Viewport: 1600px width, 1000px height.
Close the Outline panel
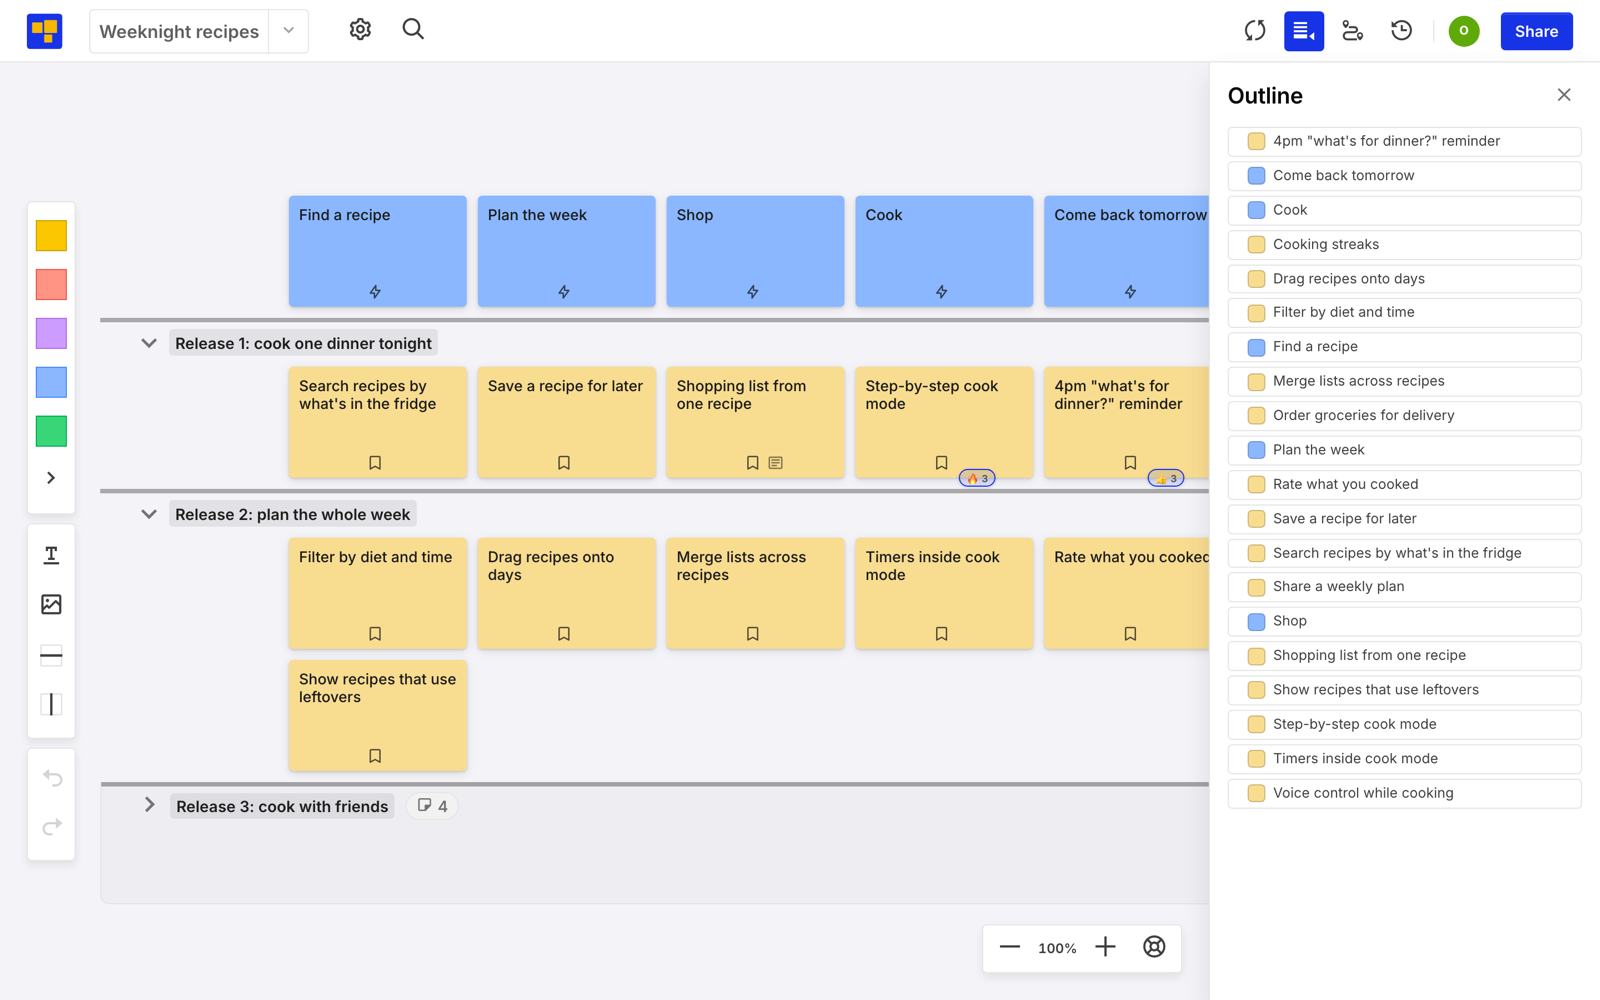(1564, 95)
